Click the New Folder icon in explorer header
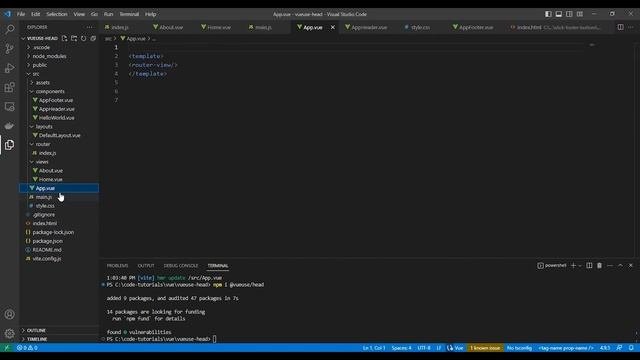 (x=74, y=38)
